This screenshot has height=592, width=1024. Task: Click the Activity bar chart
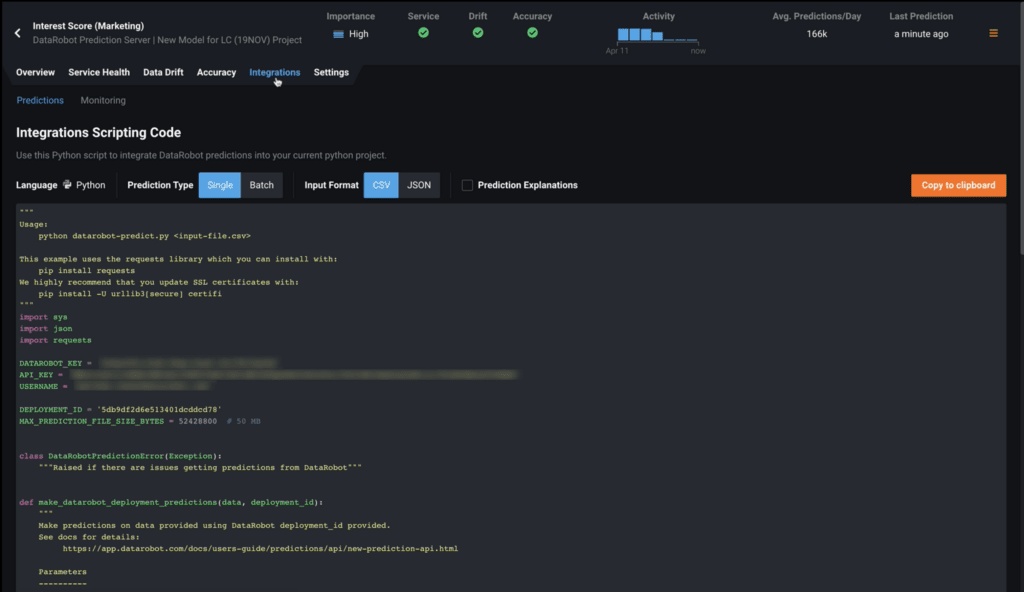pos(658,35)
